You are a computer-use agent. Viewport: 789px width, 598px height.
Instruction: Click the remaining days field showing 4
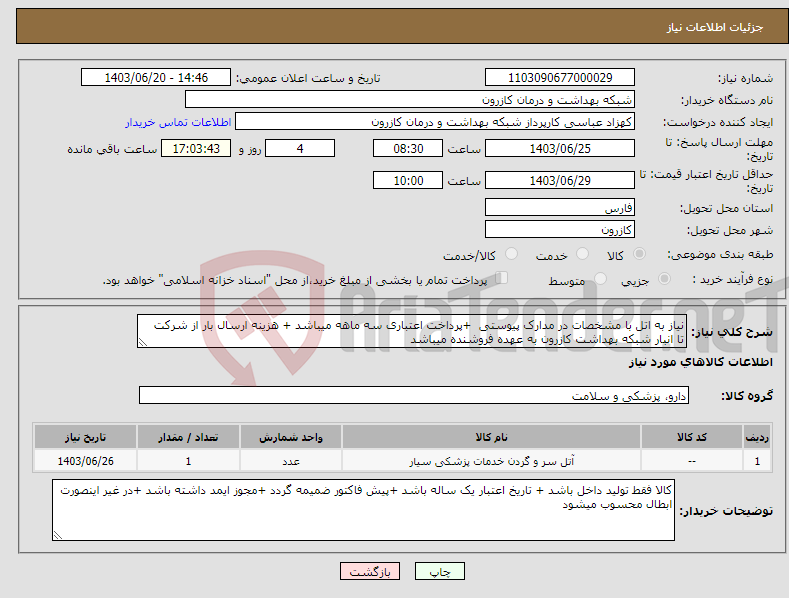[300, 148]
